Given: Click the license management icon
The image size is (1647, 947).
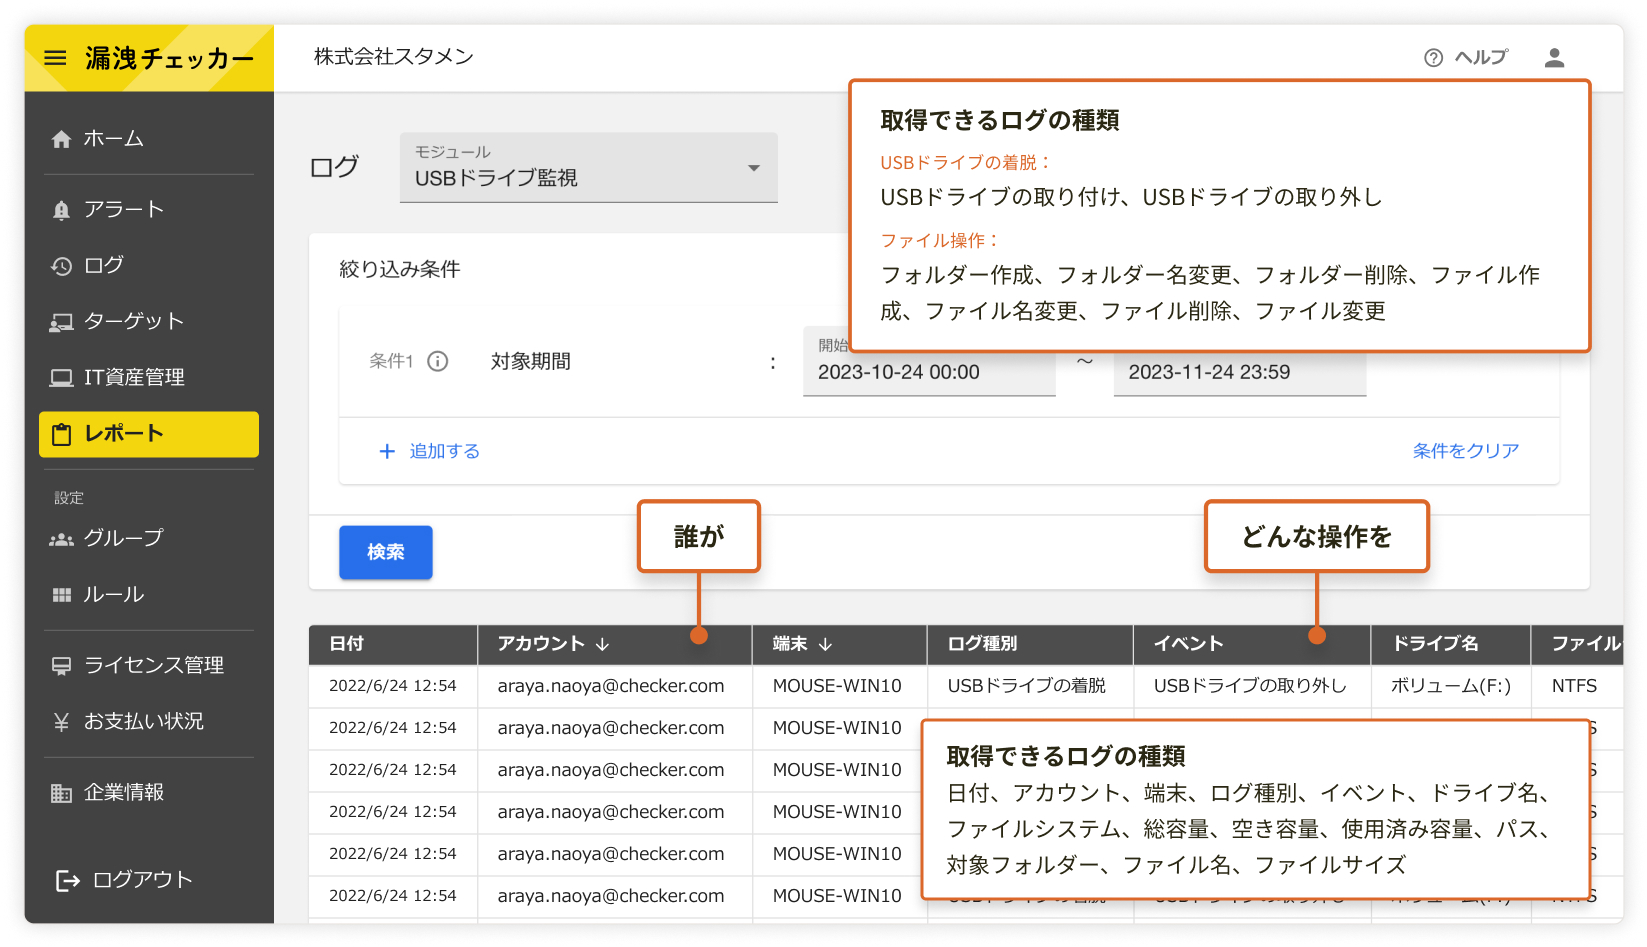Looking at the screenshot, I should point(62,666).
